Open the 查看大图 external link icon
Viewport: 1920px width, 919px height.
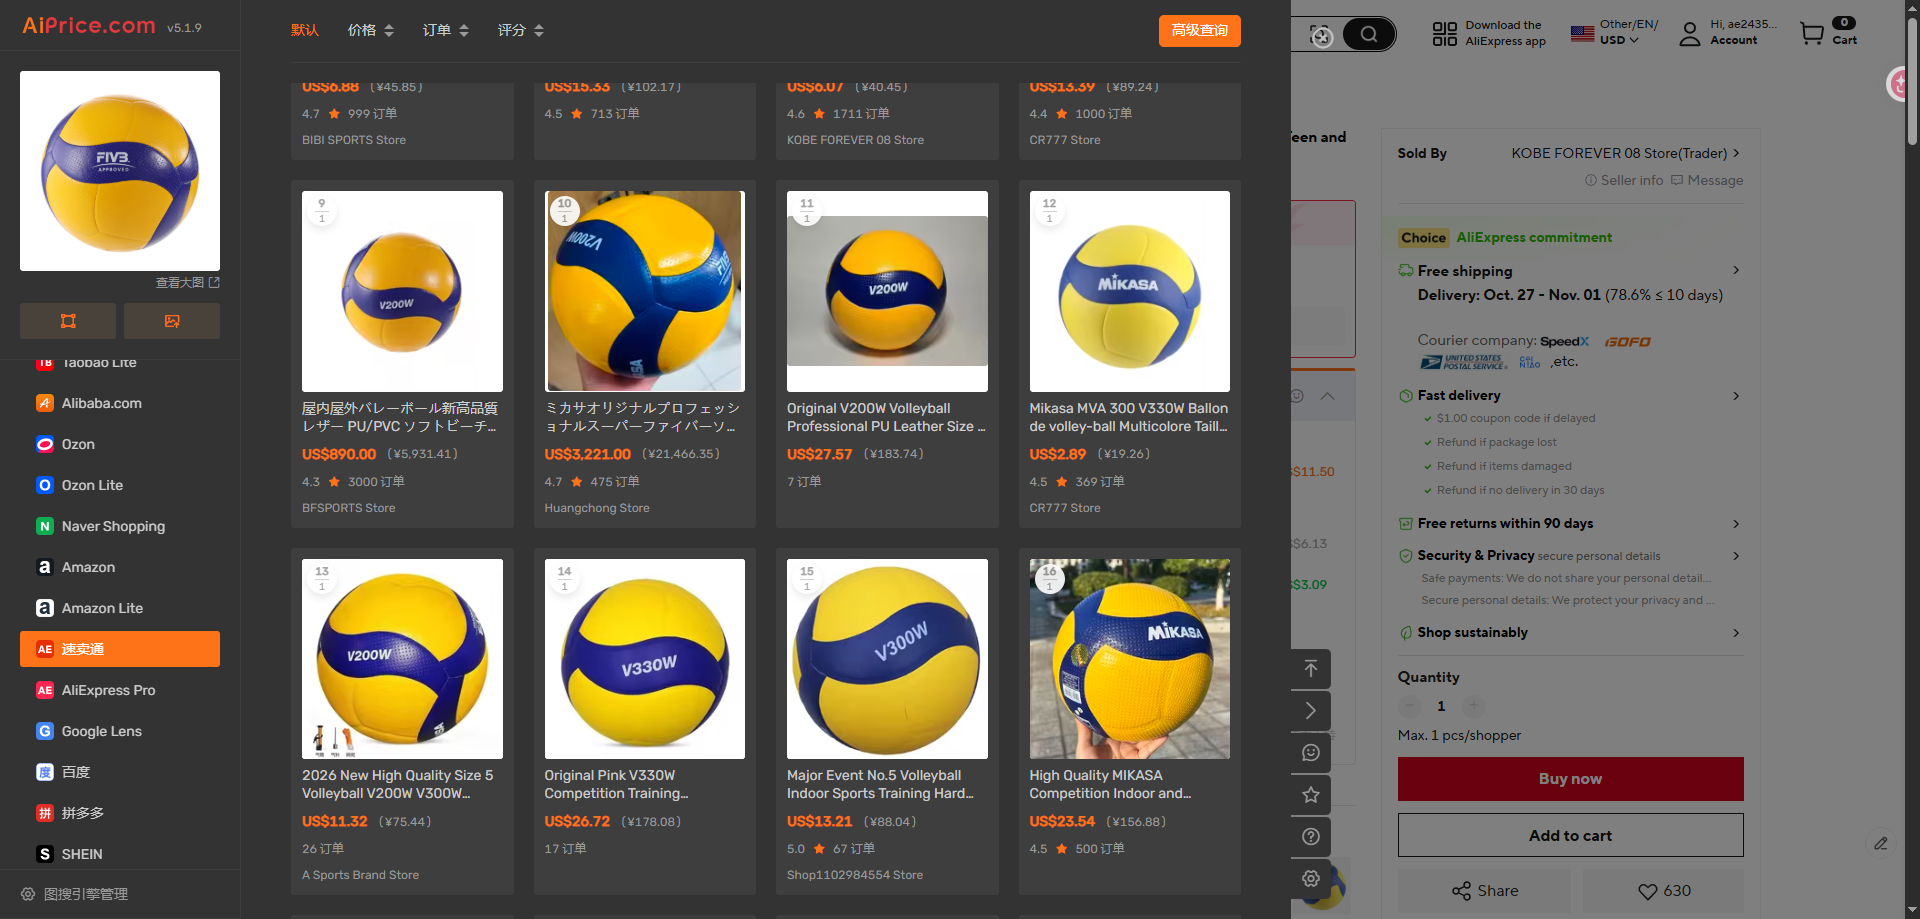click(214, 283)
